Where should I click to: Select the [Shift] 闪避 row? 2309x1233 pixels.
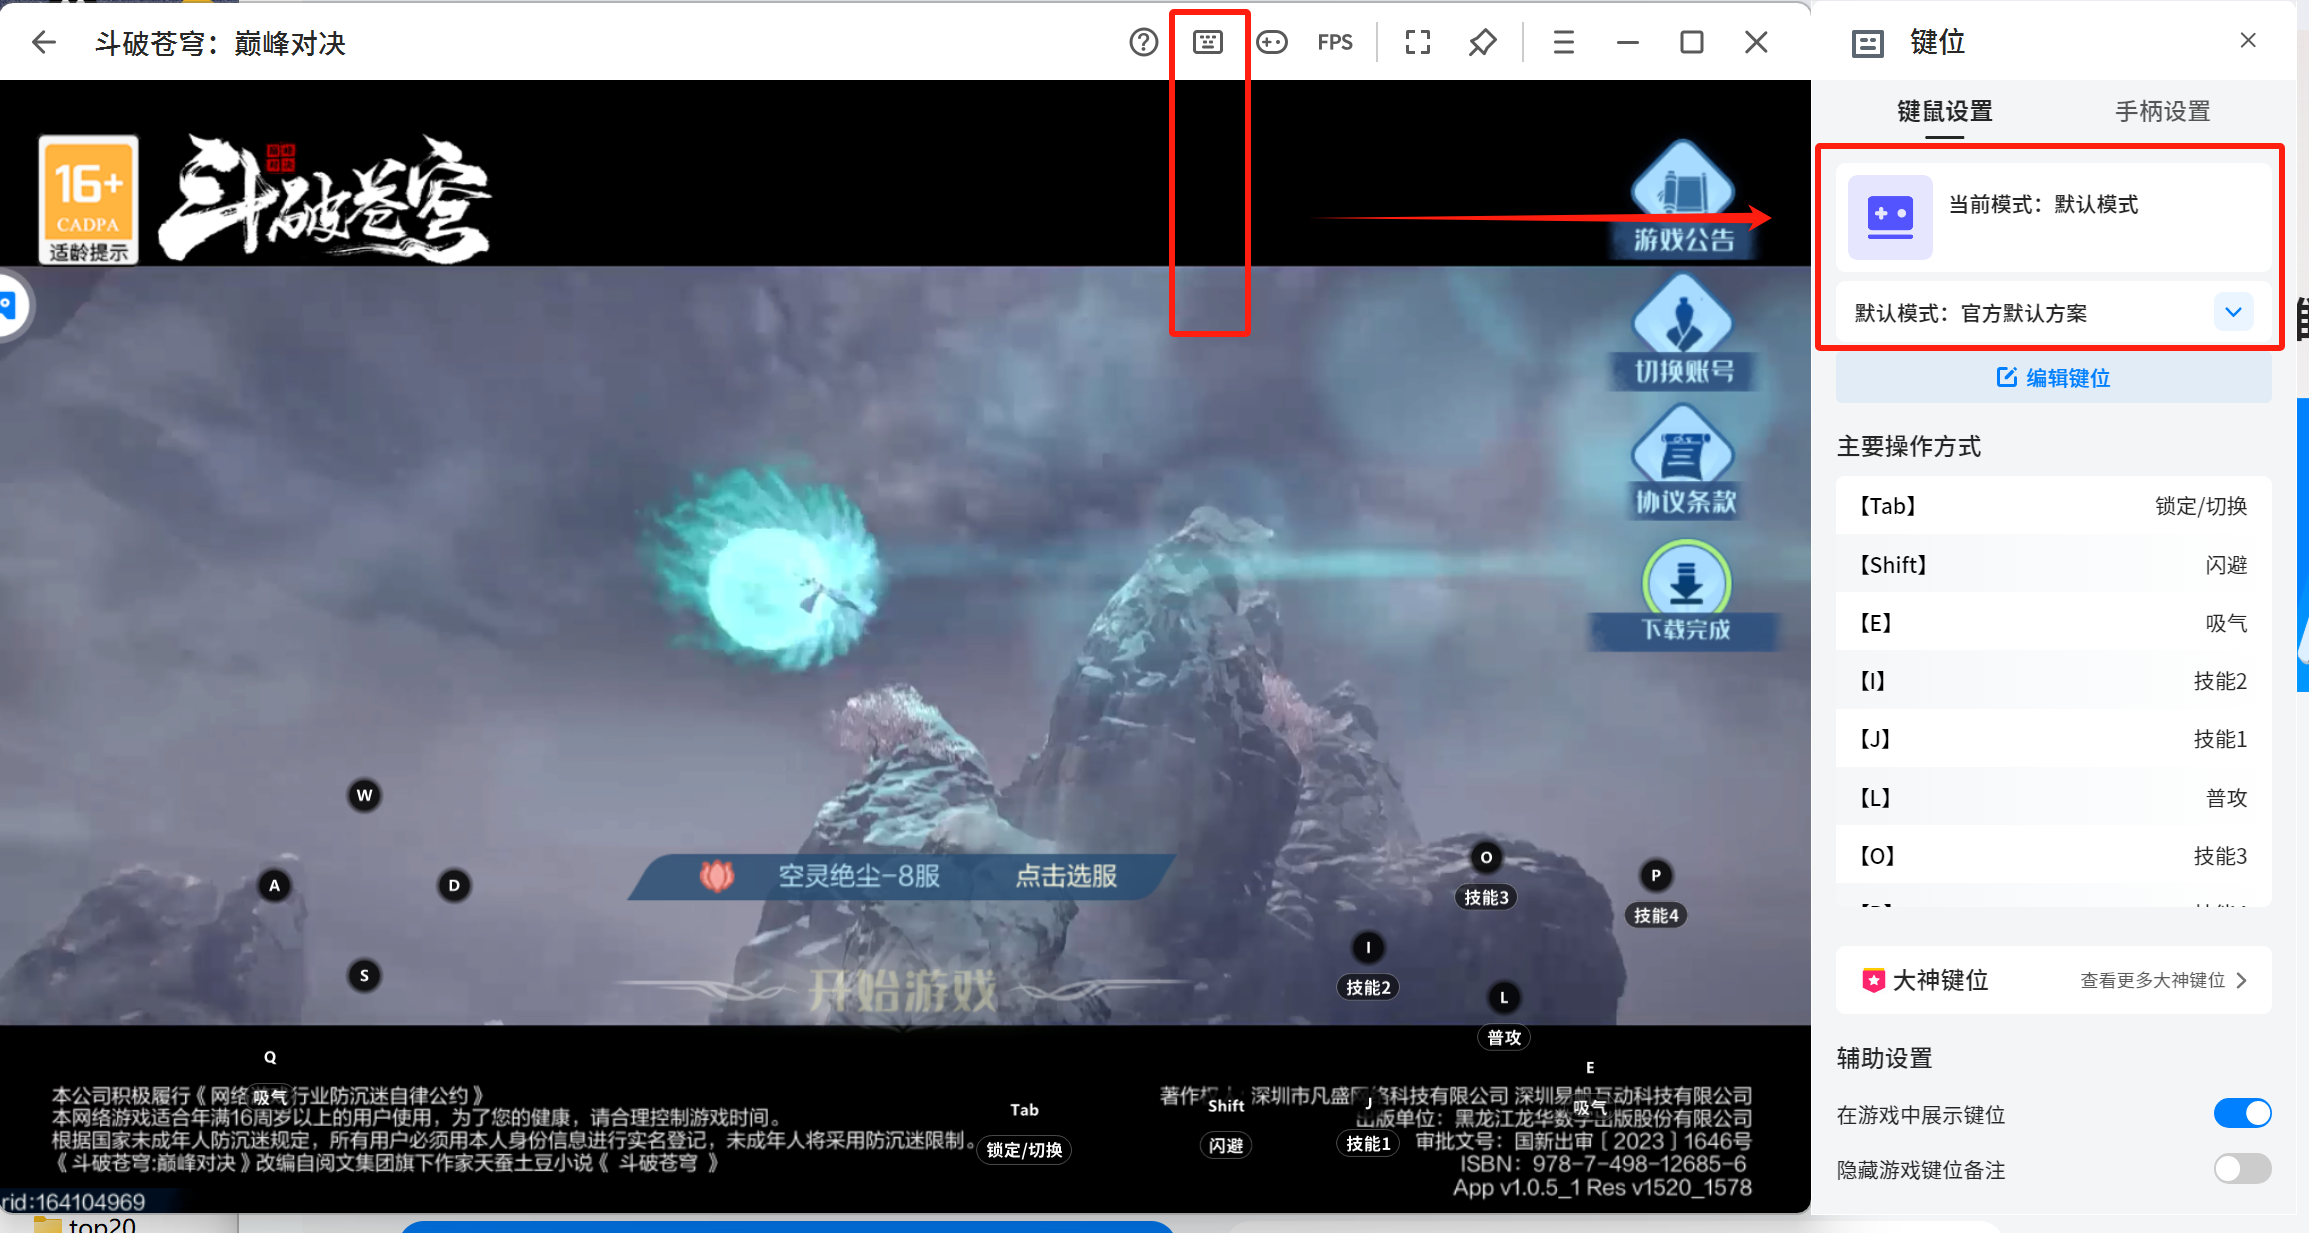point(2054,565)
